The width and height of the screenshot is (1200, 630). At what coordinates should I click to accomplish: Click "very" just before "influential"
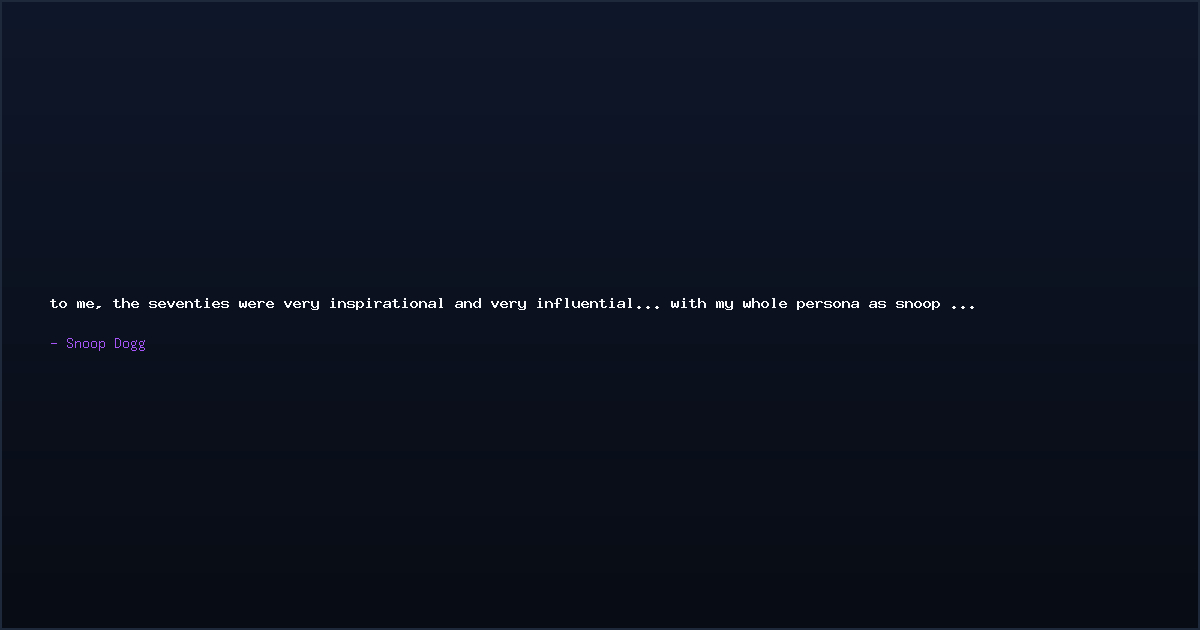pos(509,304)
